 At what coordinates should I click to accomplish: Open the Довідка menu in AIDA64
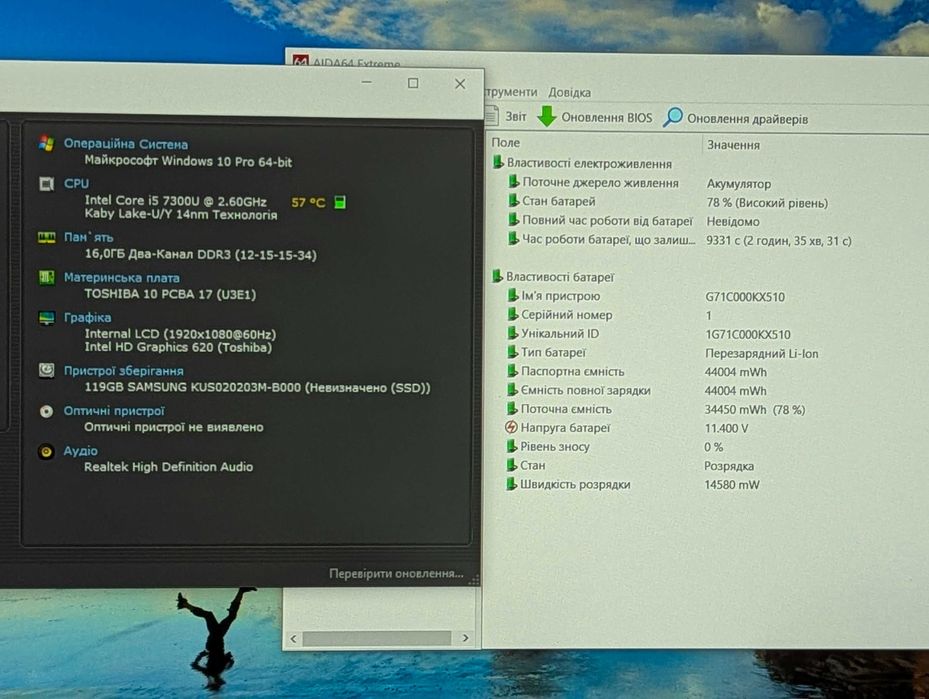point(569,92)
